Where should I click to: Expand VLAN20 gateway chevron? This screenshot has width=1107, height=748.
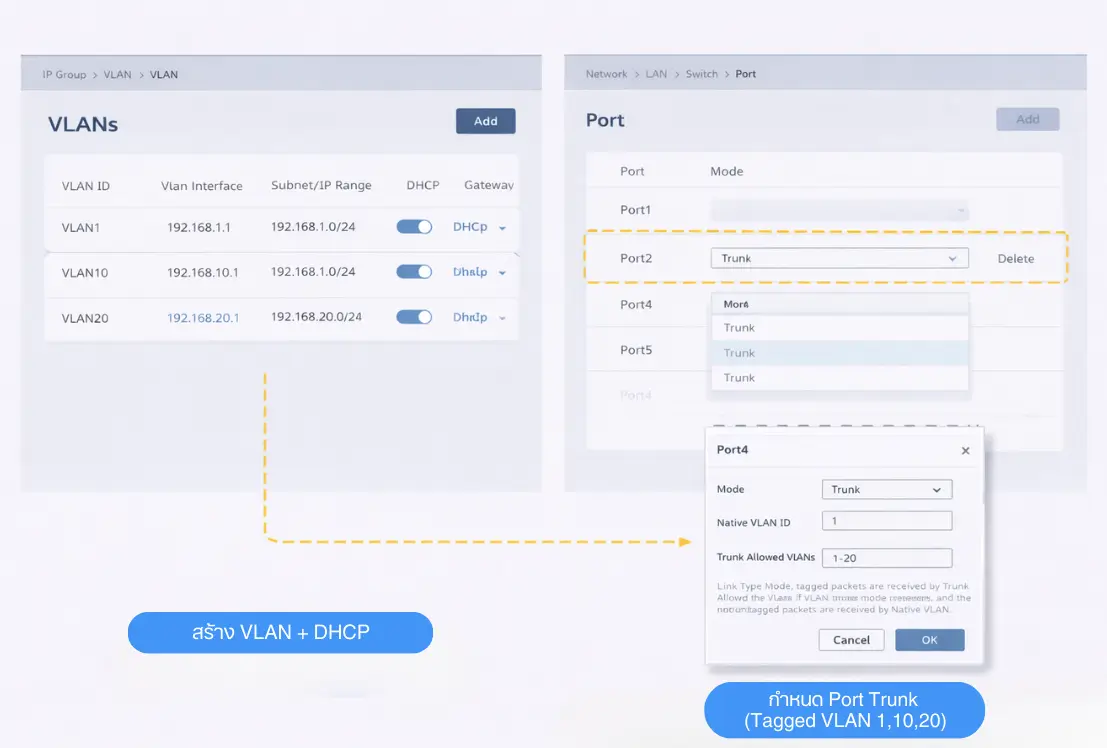(502, 318)
